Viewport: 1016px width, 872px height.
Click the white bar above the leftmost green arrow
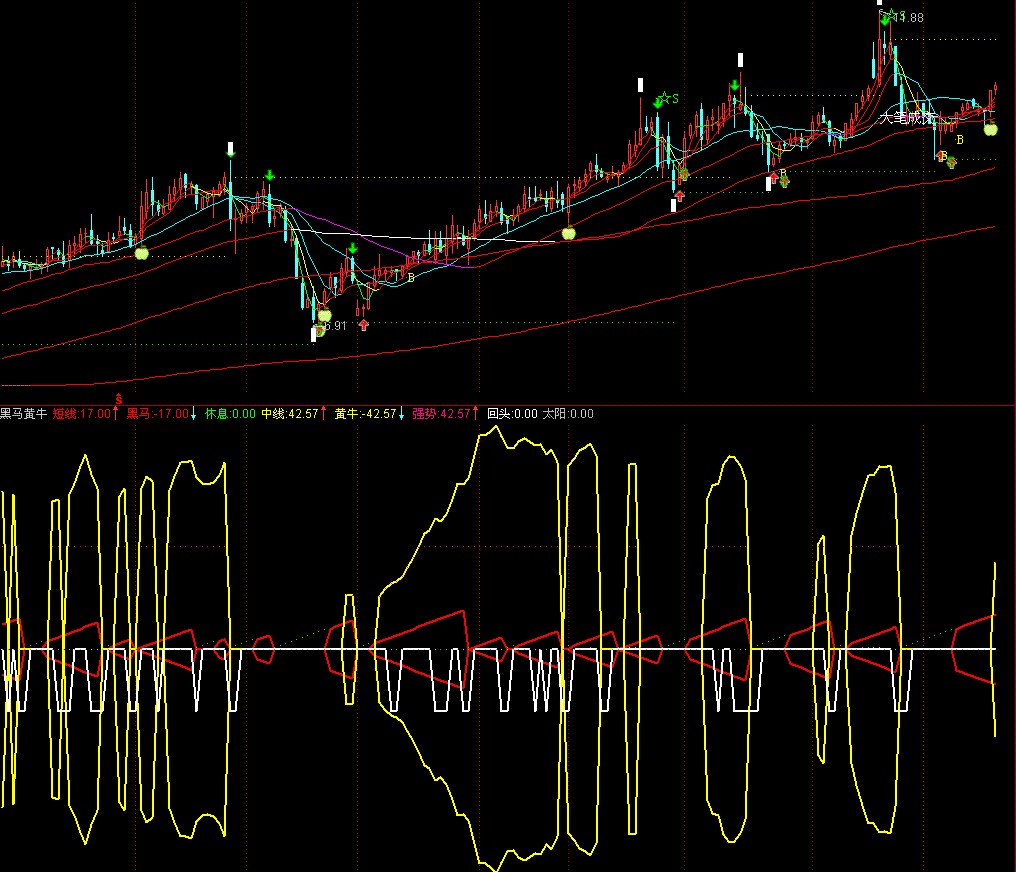pyautogui.click(x=230, y=147)
